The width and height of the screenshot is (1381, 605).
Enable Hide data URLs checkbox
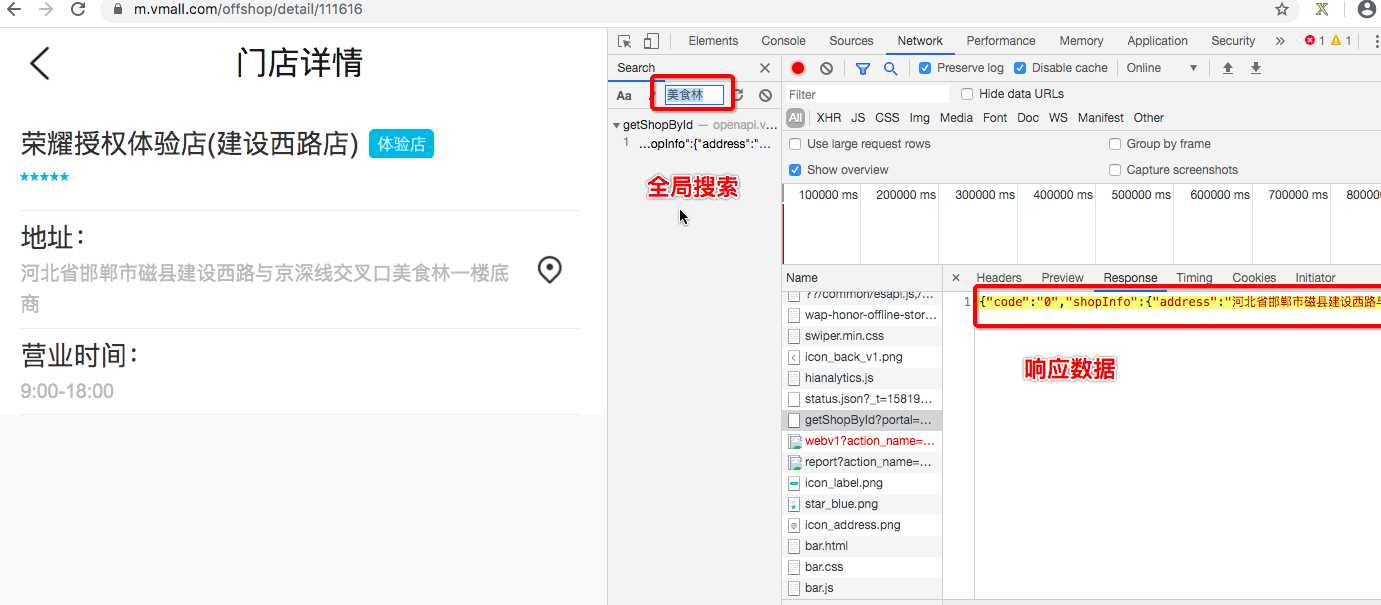click(x=967, y=94)
